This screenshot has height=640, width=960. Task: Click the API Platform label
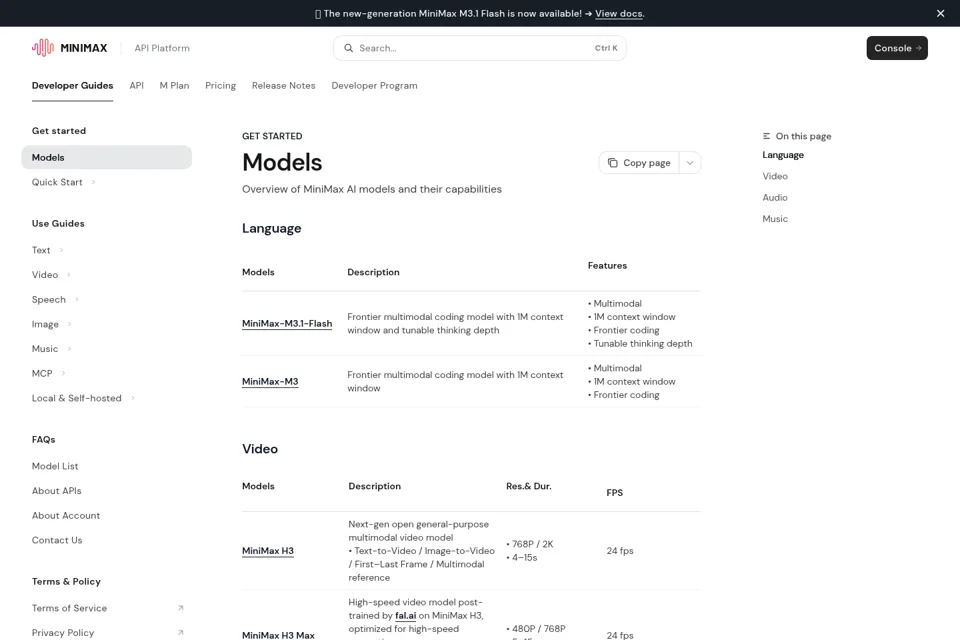162,48
